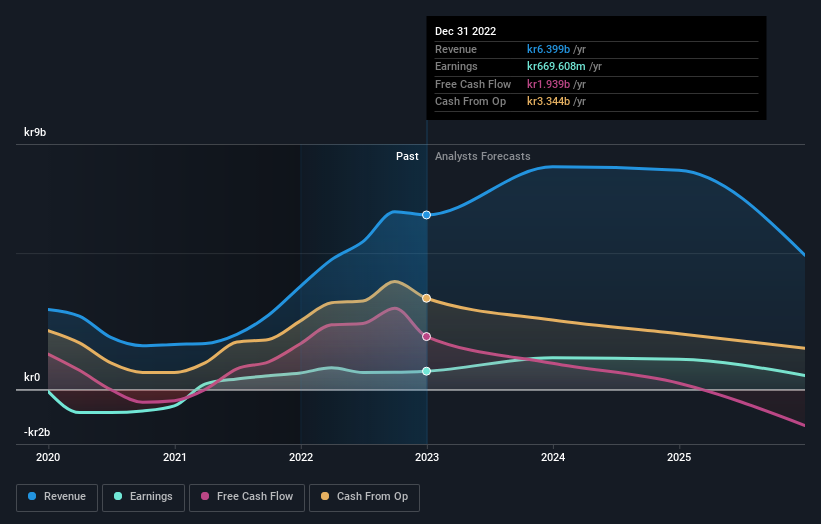Click the orange Cash From Op data point
This screenshot has height=524, width=821.
click(427, 298)
